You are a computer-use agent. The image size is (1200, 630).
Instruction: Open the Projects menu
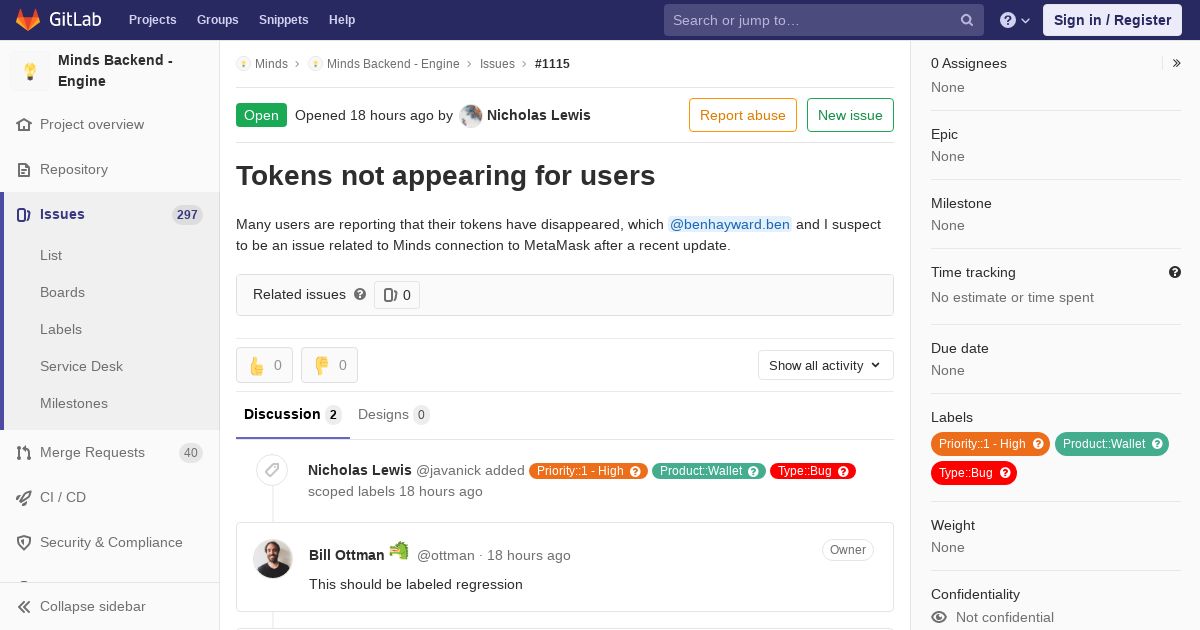pyautogui.click(x=153, y=20)
